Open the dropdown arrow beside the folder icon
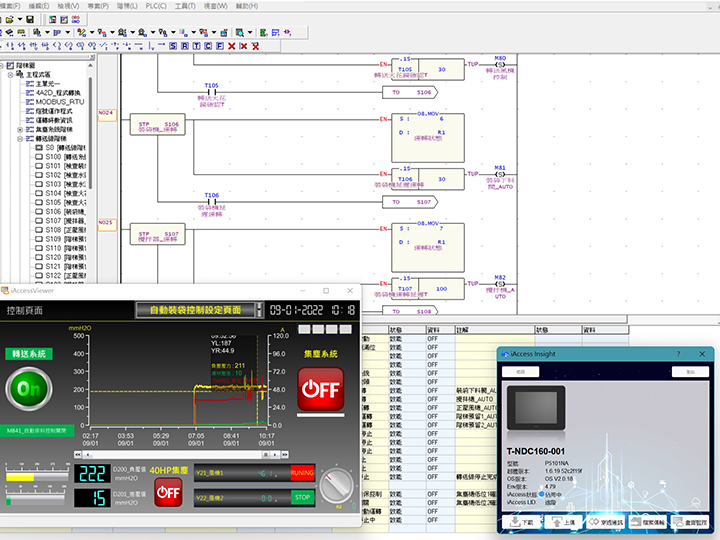Viewport: 720px width, 540px height. (20, 19)
